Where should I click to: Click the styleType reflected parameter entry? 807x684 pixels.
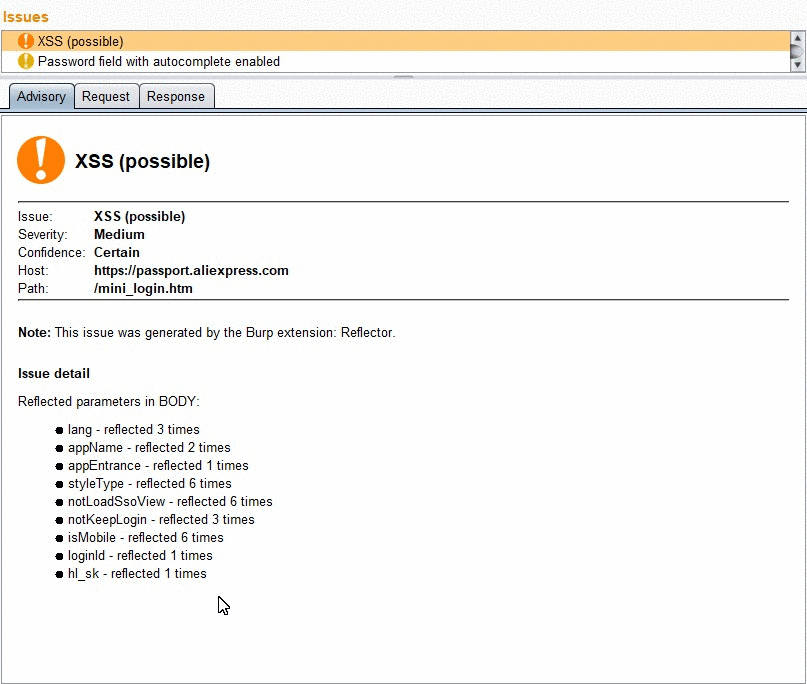[149, 484]
